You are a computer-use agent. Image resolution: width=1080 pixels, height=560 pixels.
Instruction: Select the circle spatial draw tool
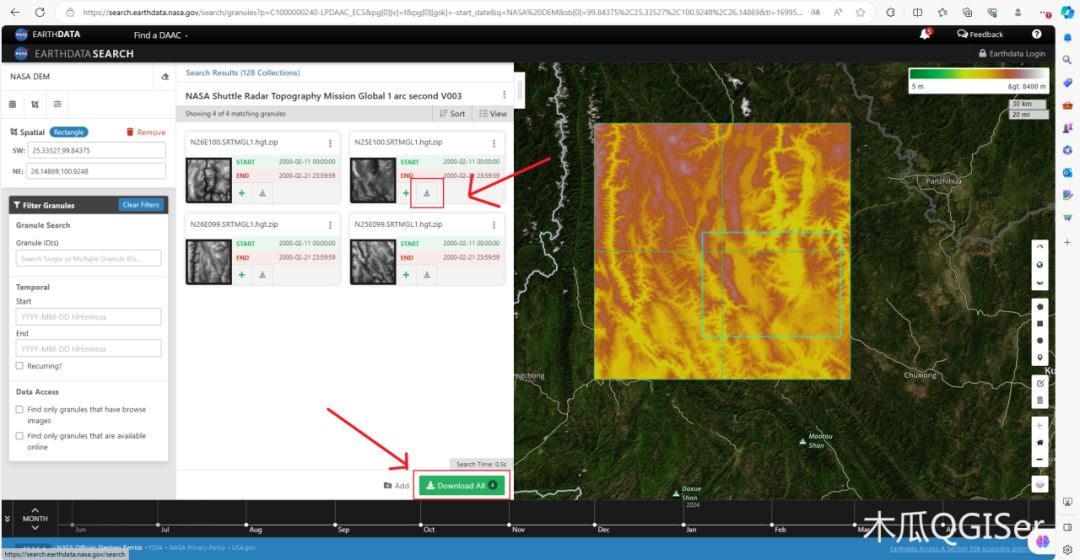[1040, 340]
